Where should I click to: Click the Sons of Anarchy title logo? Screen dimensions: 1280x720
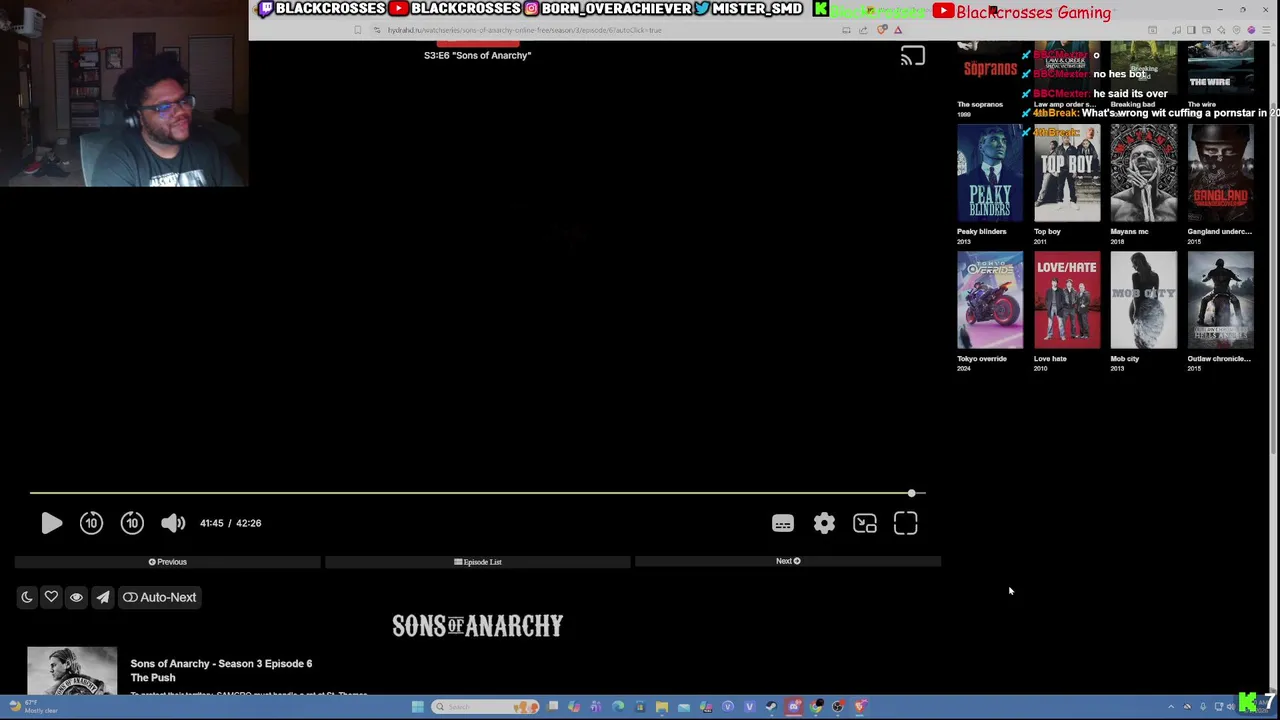coord(478,626)
